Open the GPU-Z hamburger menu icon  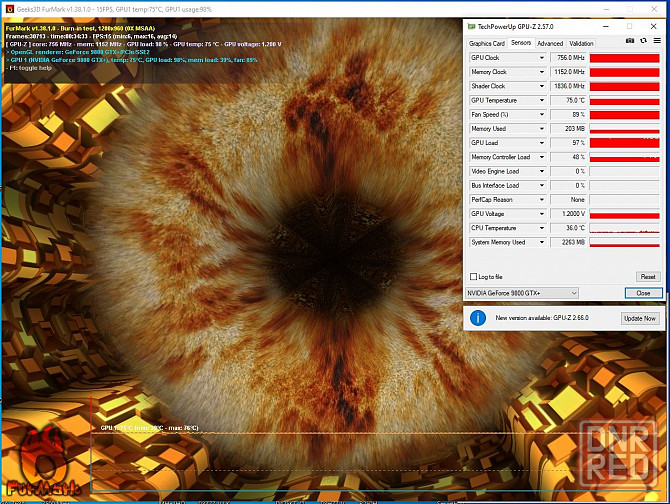pos(657,41)
